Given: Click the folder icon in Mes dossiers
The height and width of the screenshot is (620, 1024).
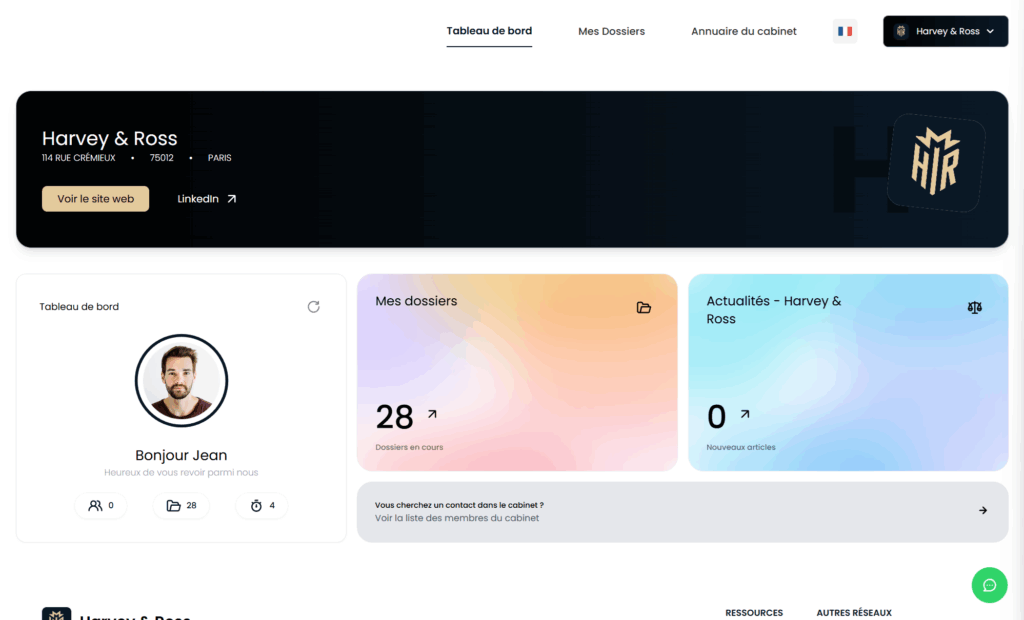Looking at the screenshot, I should point(644,307).
